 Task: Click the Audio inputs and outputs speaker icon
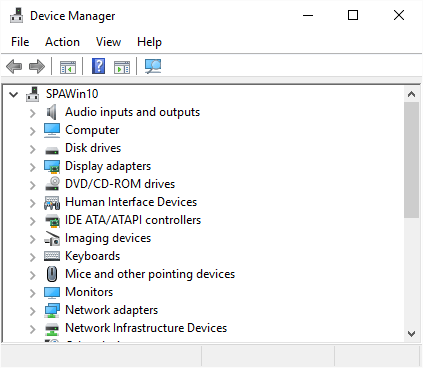tap(52, 112)
